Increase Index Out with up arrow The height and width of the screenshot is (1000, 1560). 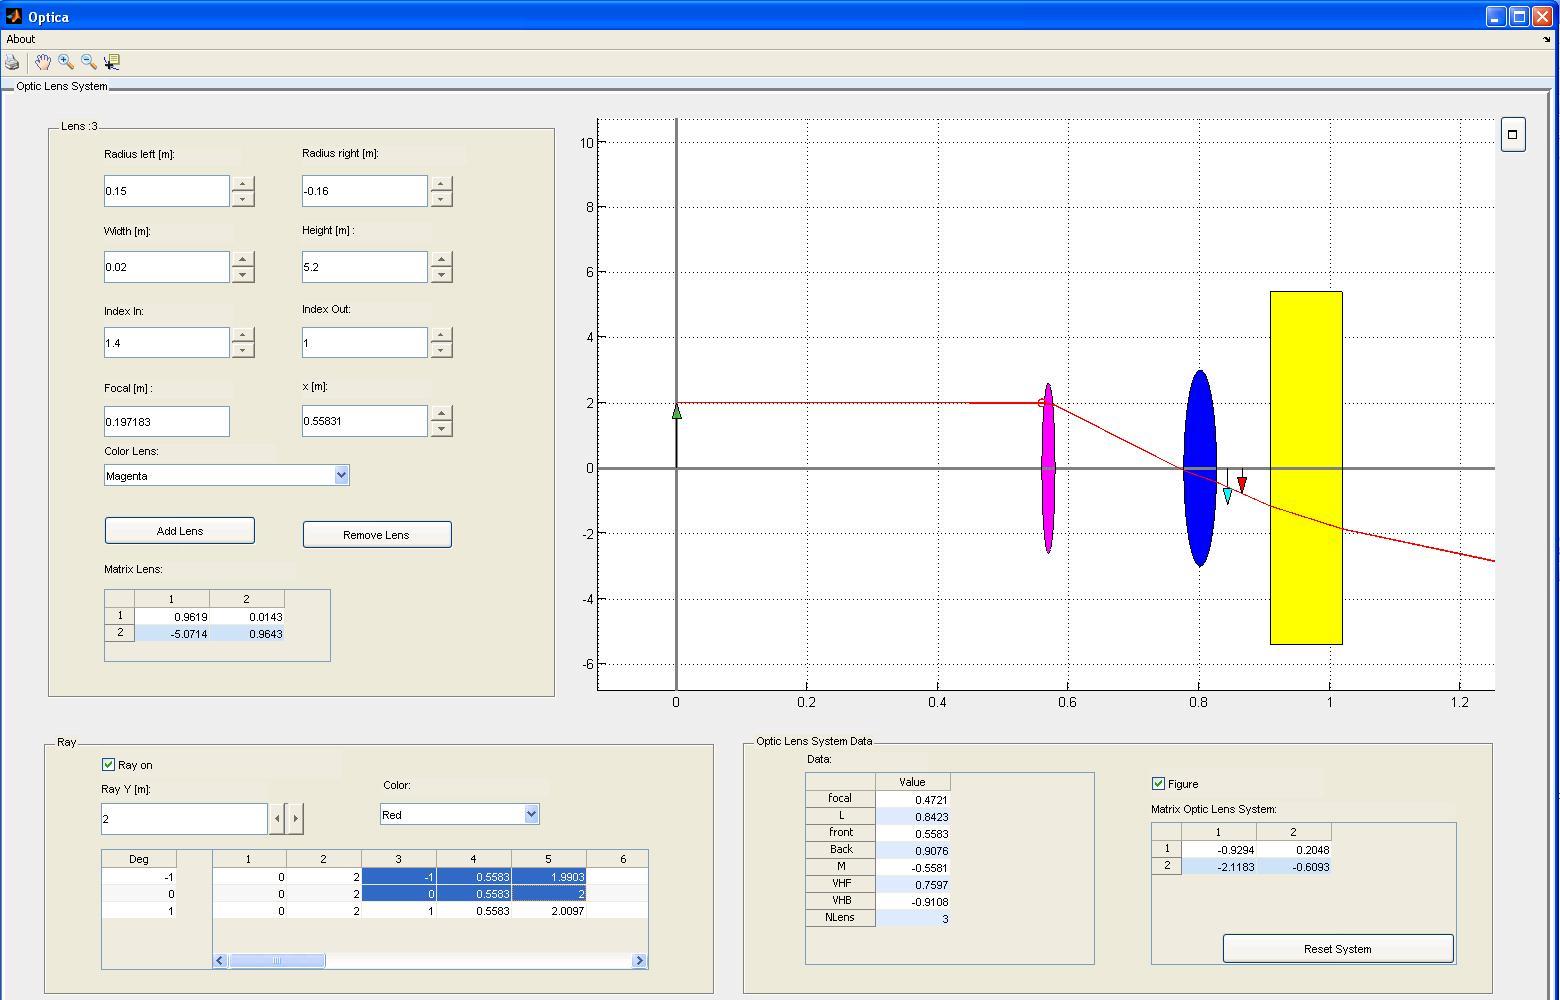(x=441, y=336)
